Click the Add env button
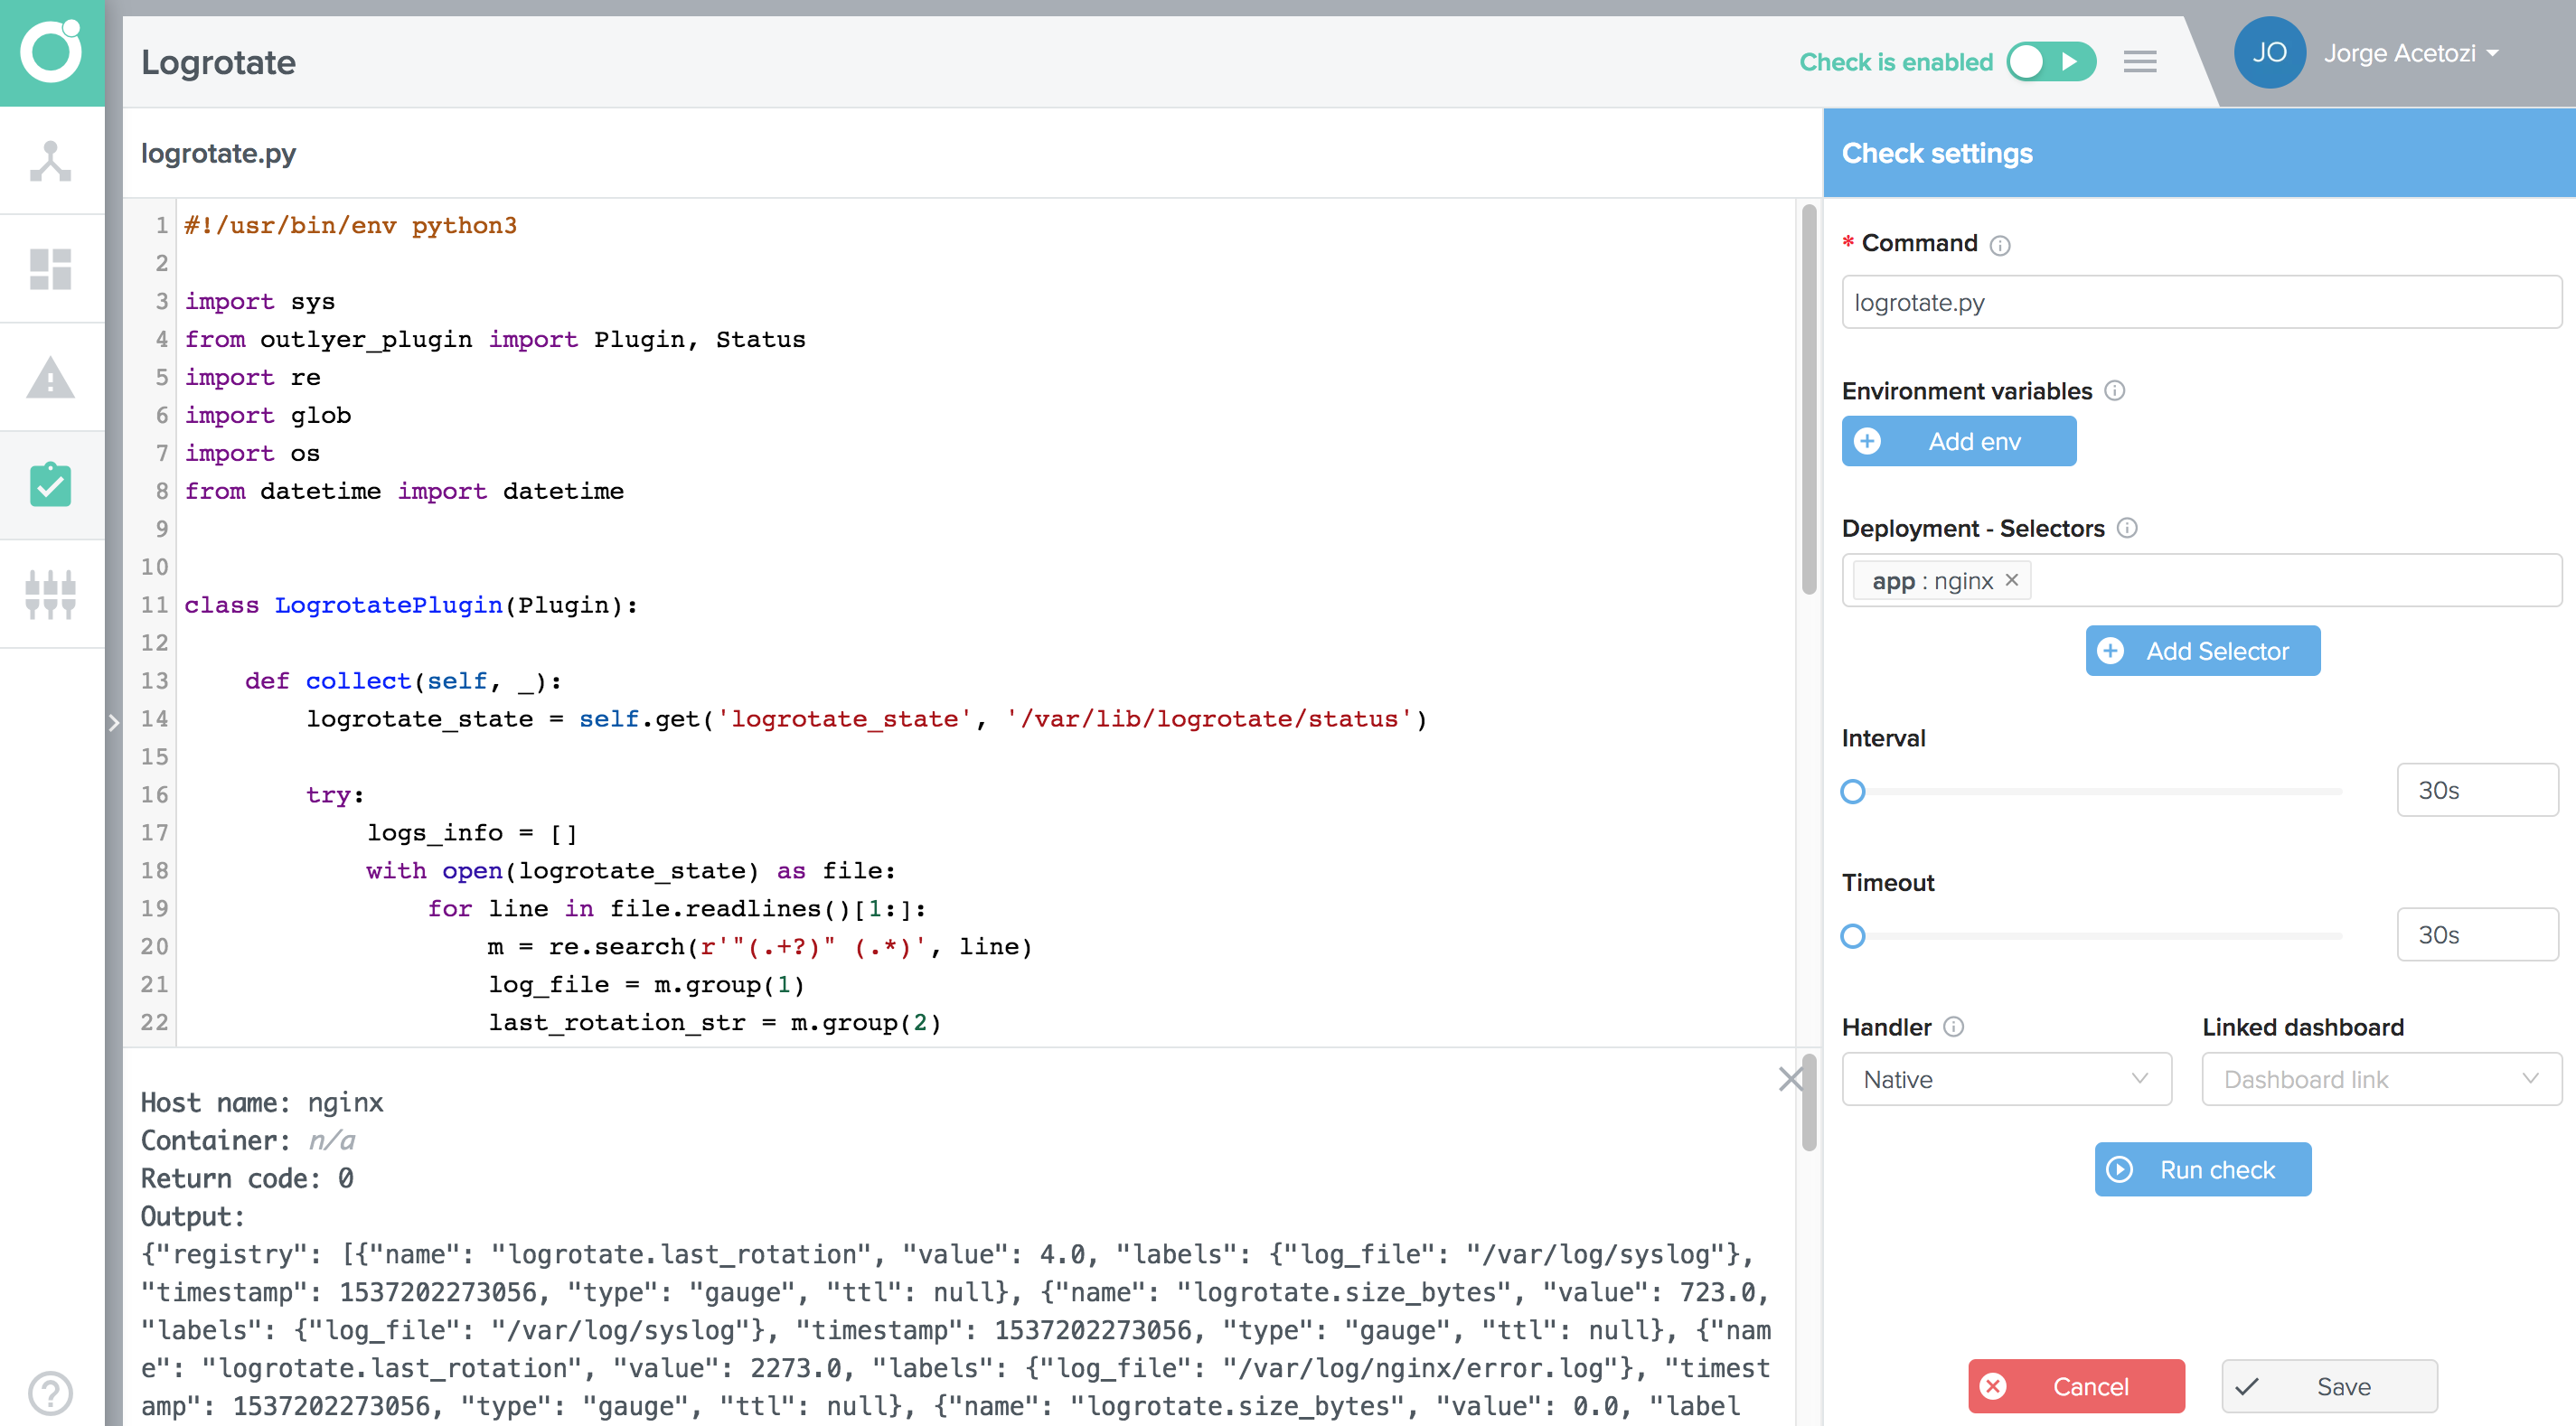The width and height of the screenshot is (2576, 1426). click(x=1956, y=441)
